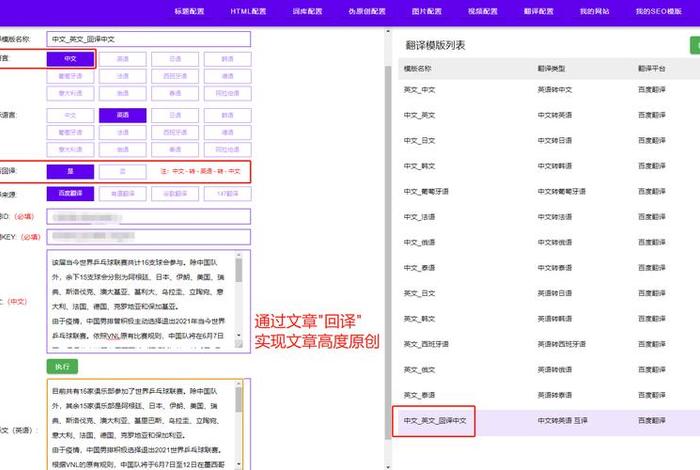Select 泰语 as the target language
700x470 pixels.
[175, 149]
